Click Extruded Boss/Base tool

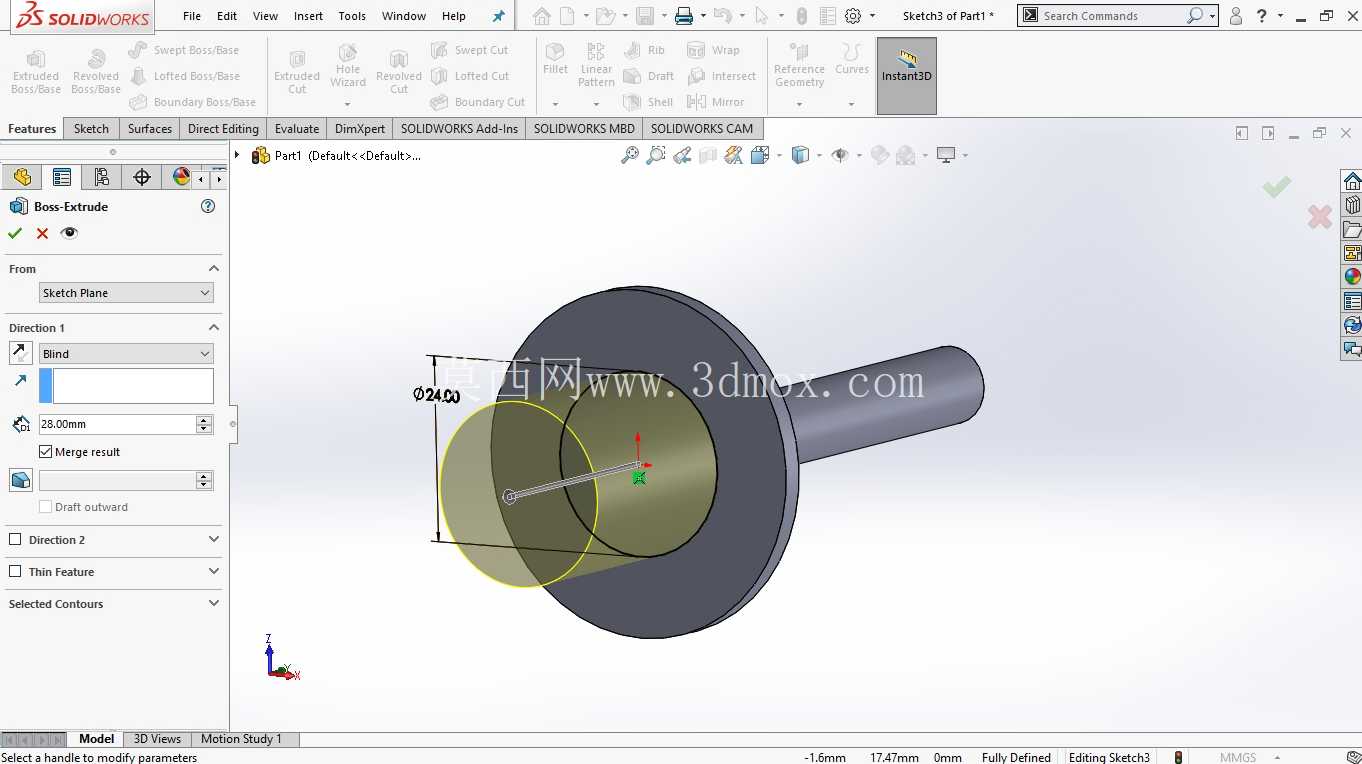pos(36,70)
